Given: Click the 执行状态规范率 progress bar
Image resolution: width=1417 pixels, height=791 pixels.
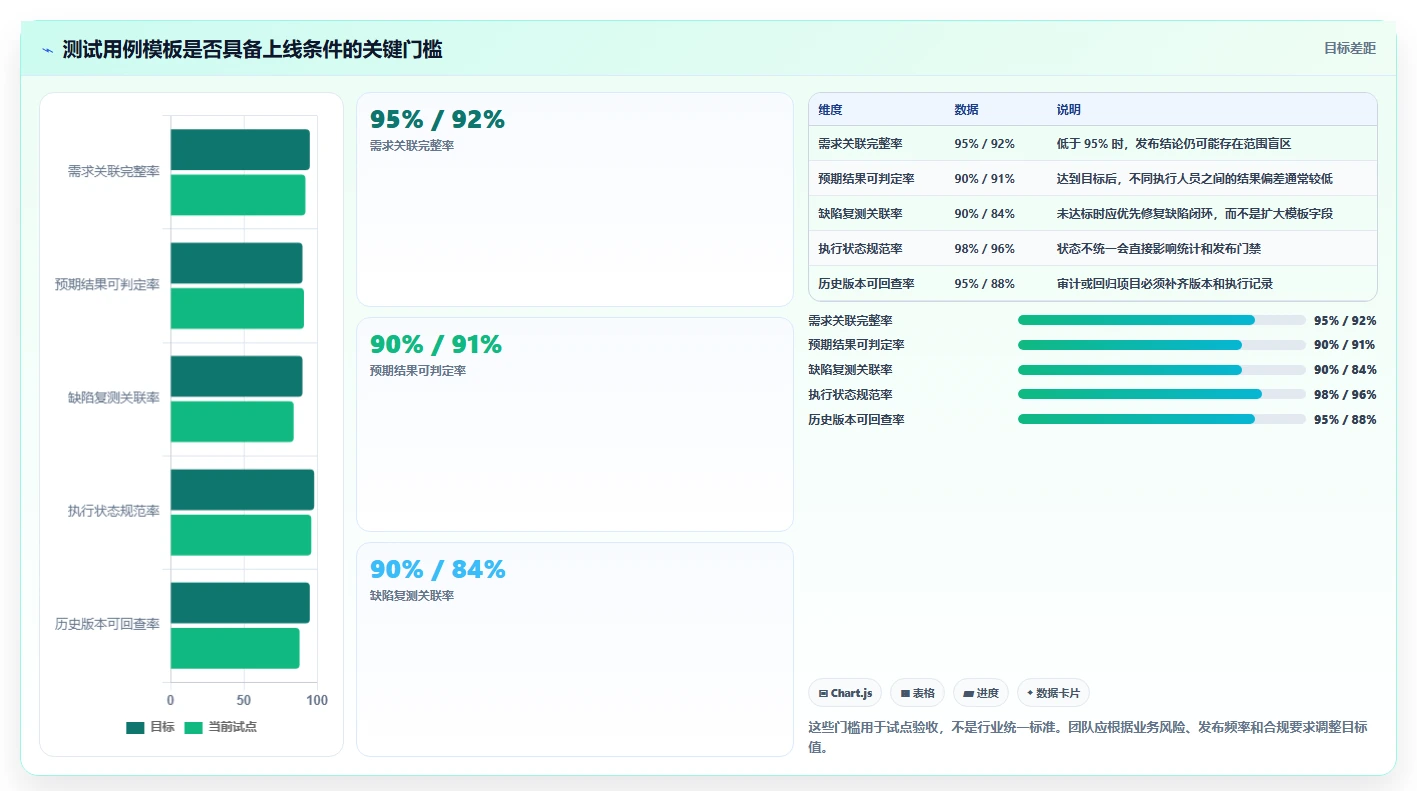Looking at the screenshot, I should [1162, 394].
